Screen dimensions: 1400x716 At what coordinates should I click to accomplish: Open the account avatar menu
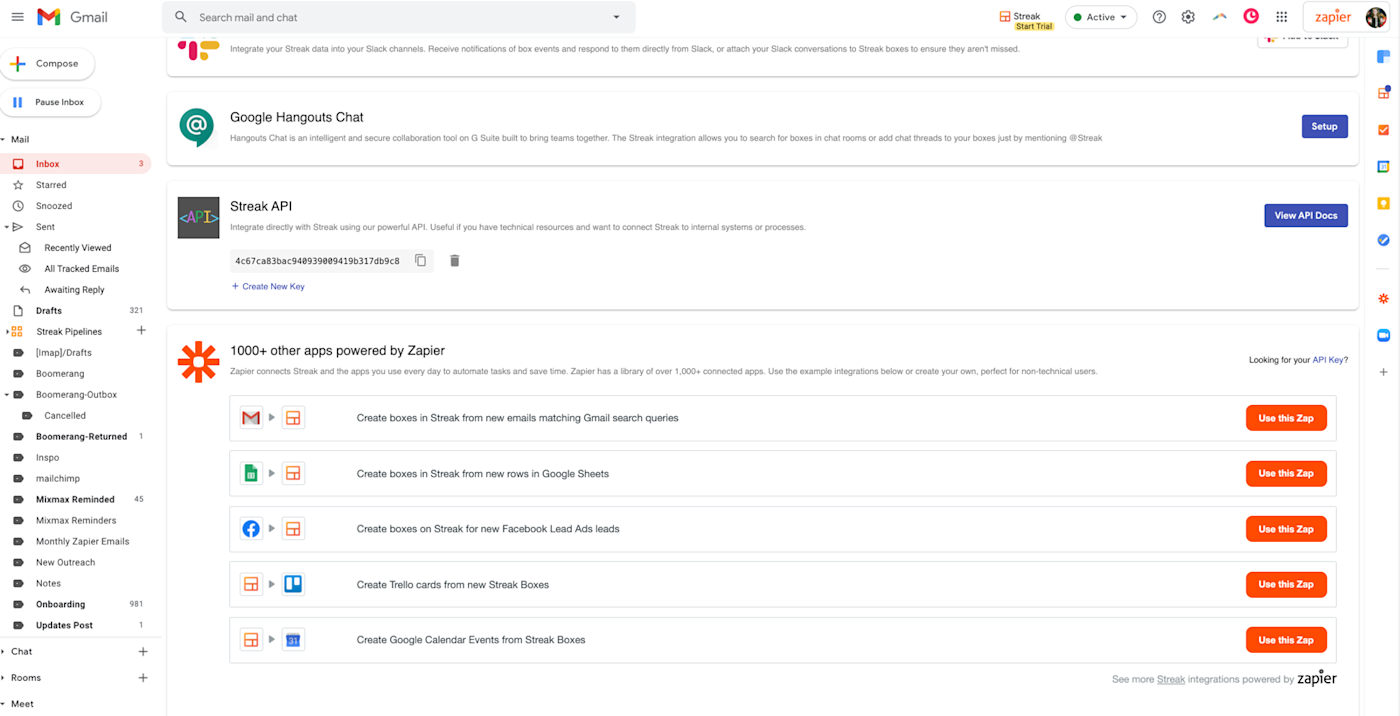(1376, 17)
